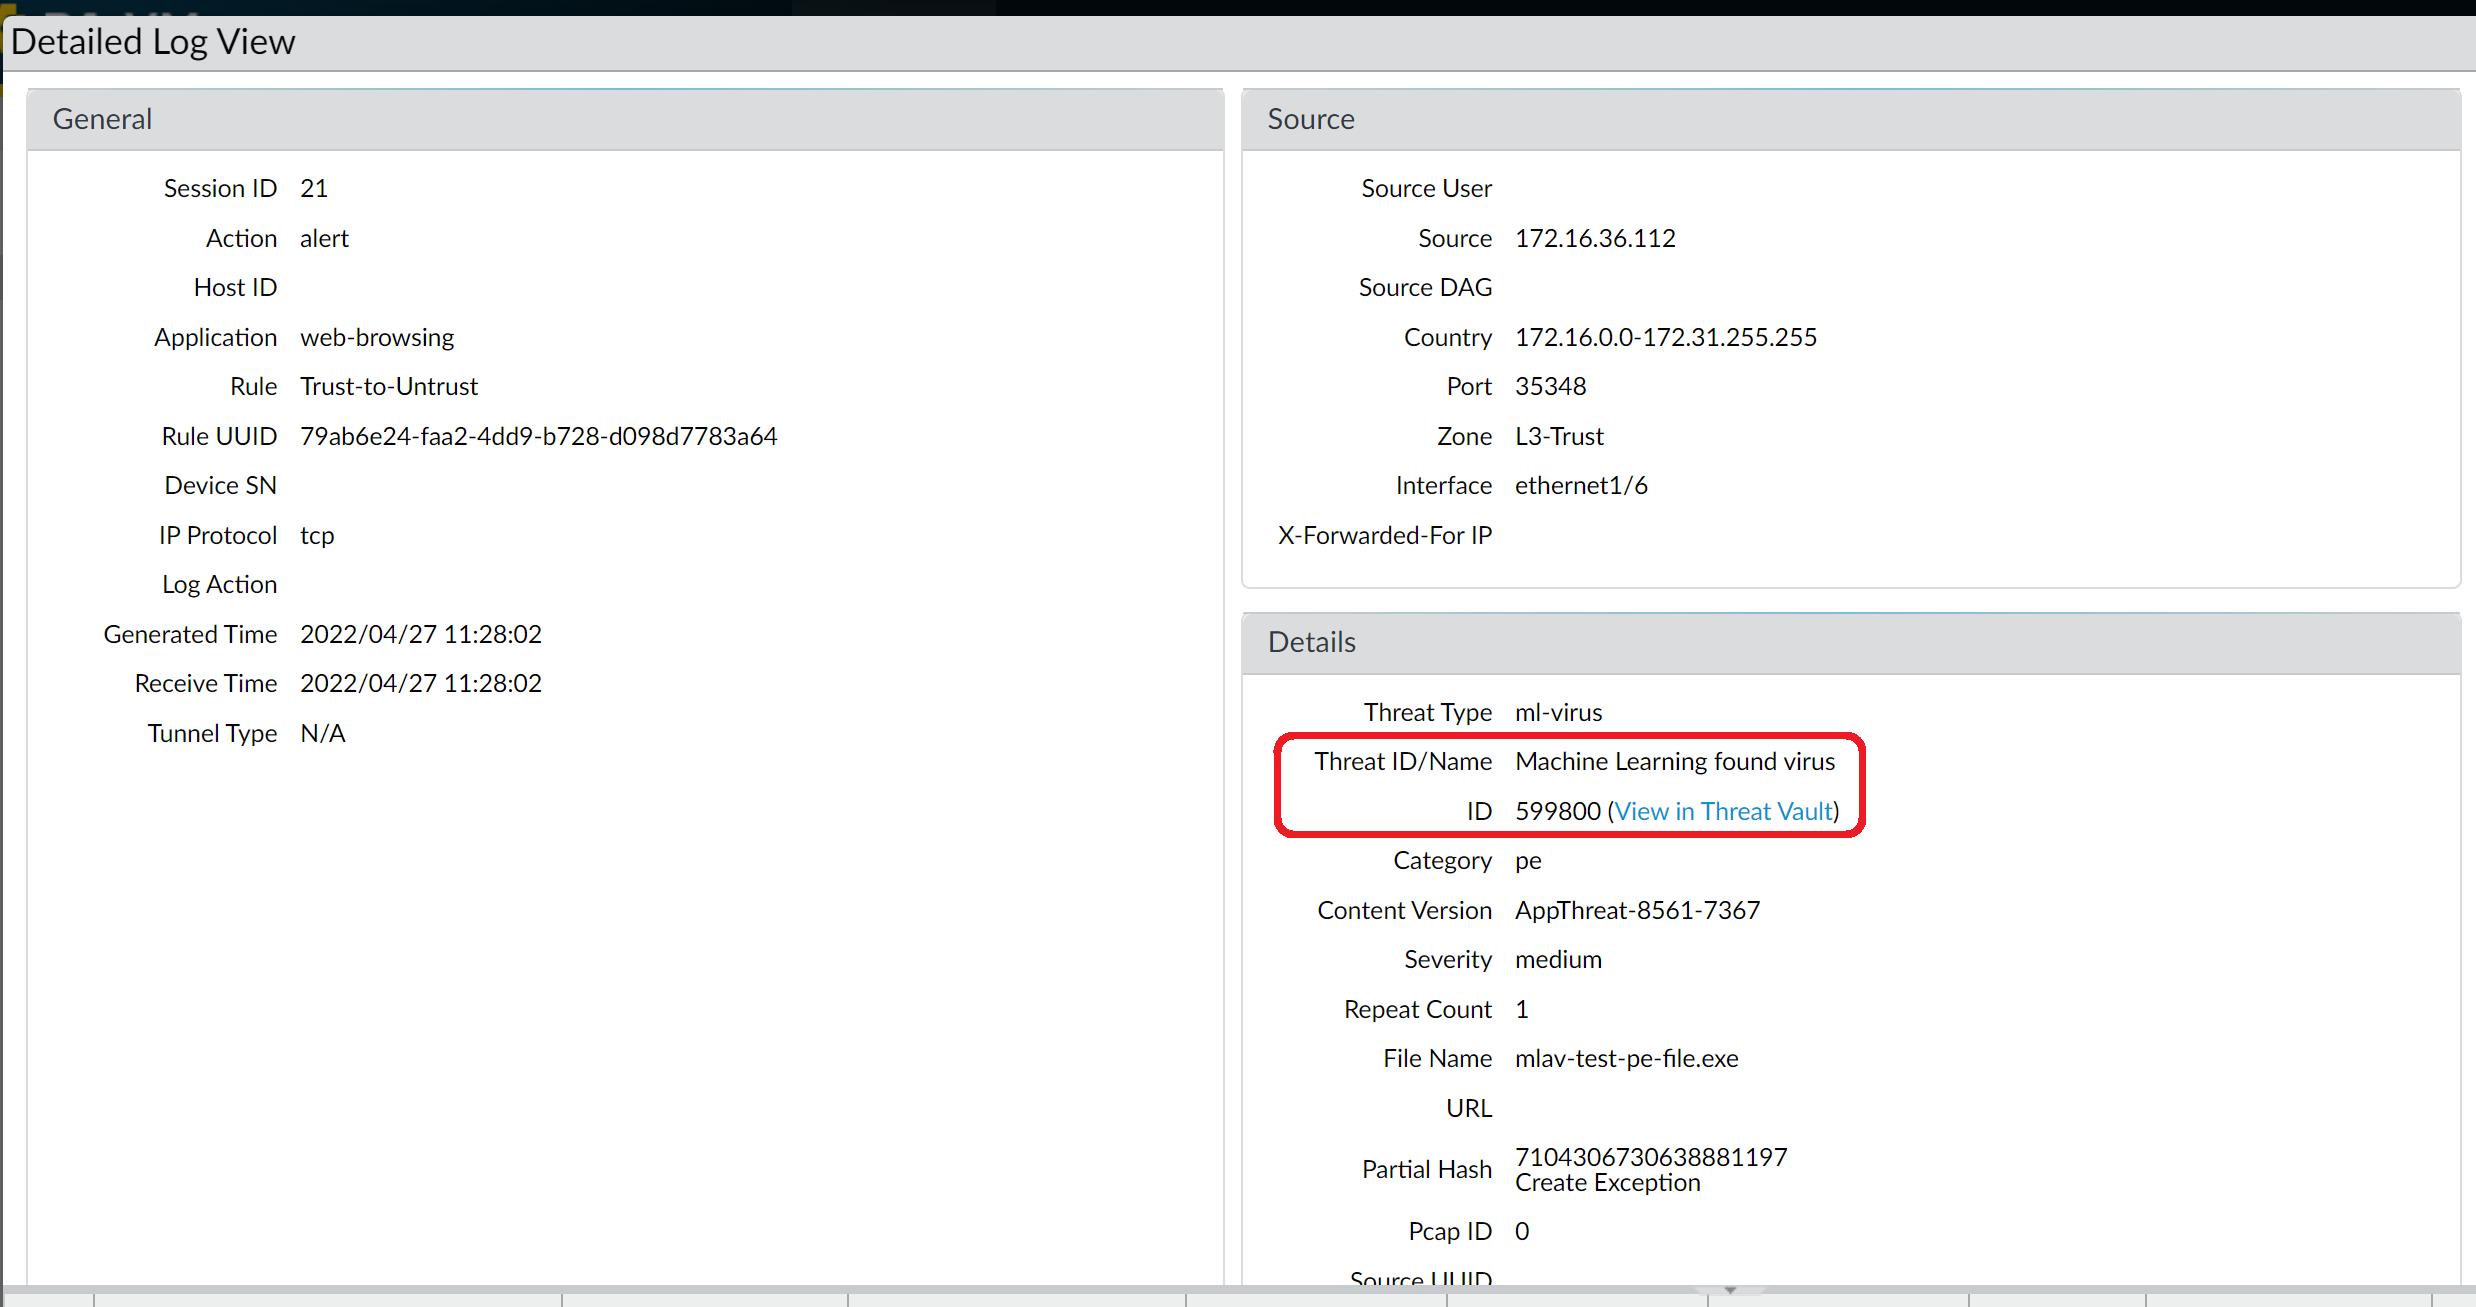Click the Rule UUID value
Viewport: 2476px width, 1307px height.
coord(538,436)
